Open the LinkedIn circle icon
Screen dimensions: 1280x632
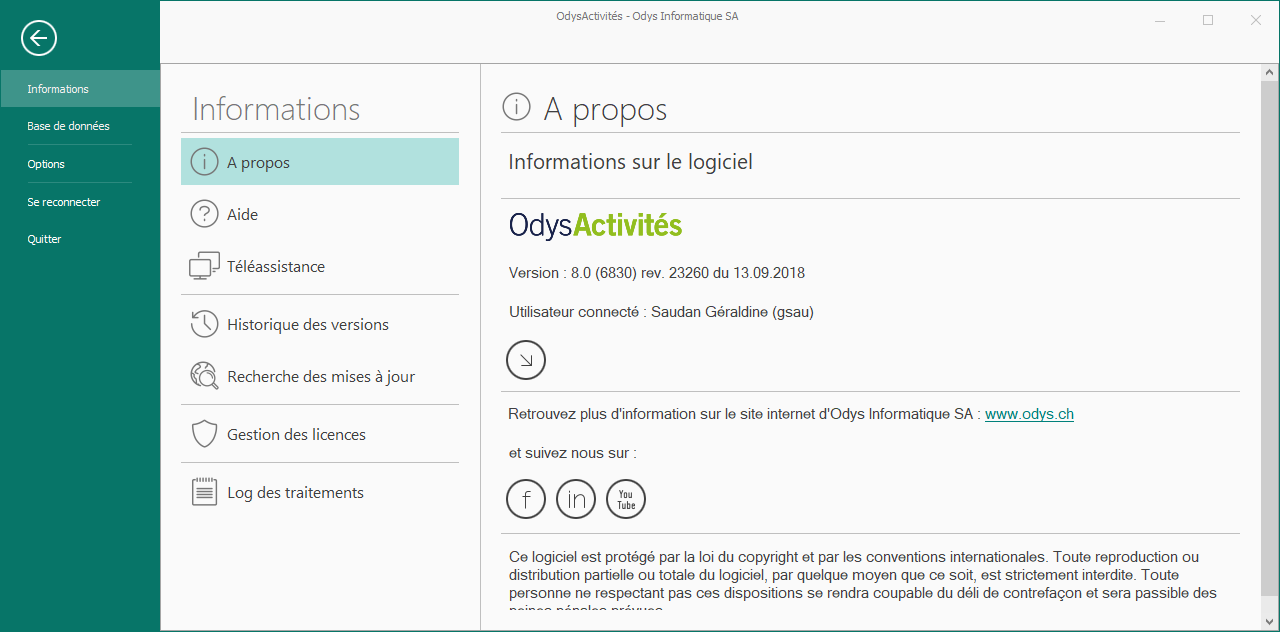(x=576, y=499)
